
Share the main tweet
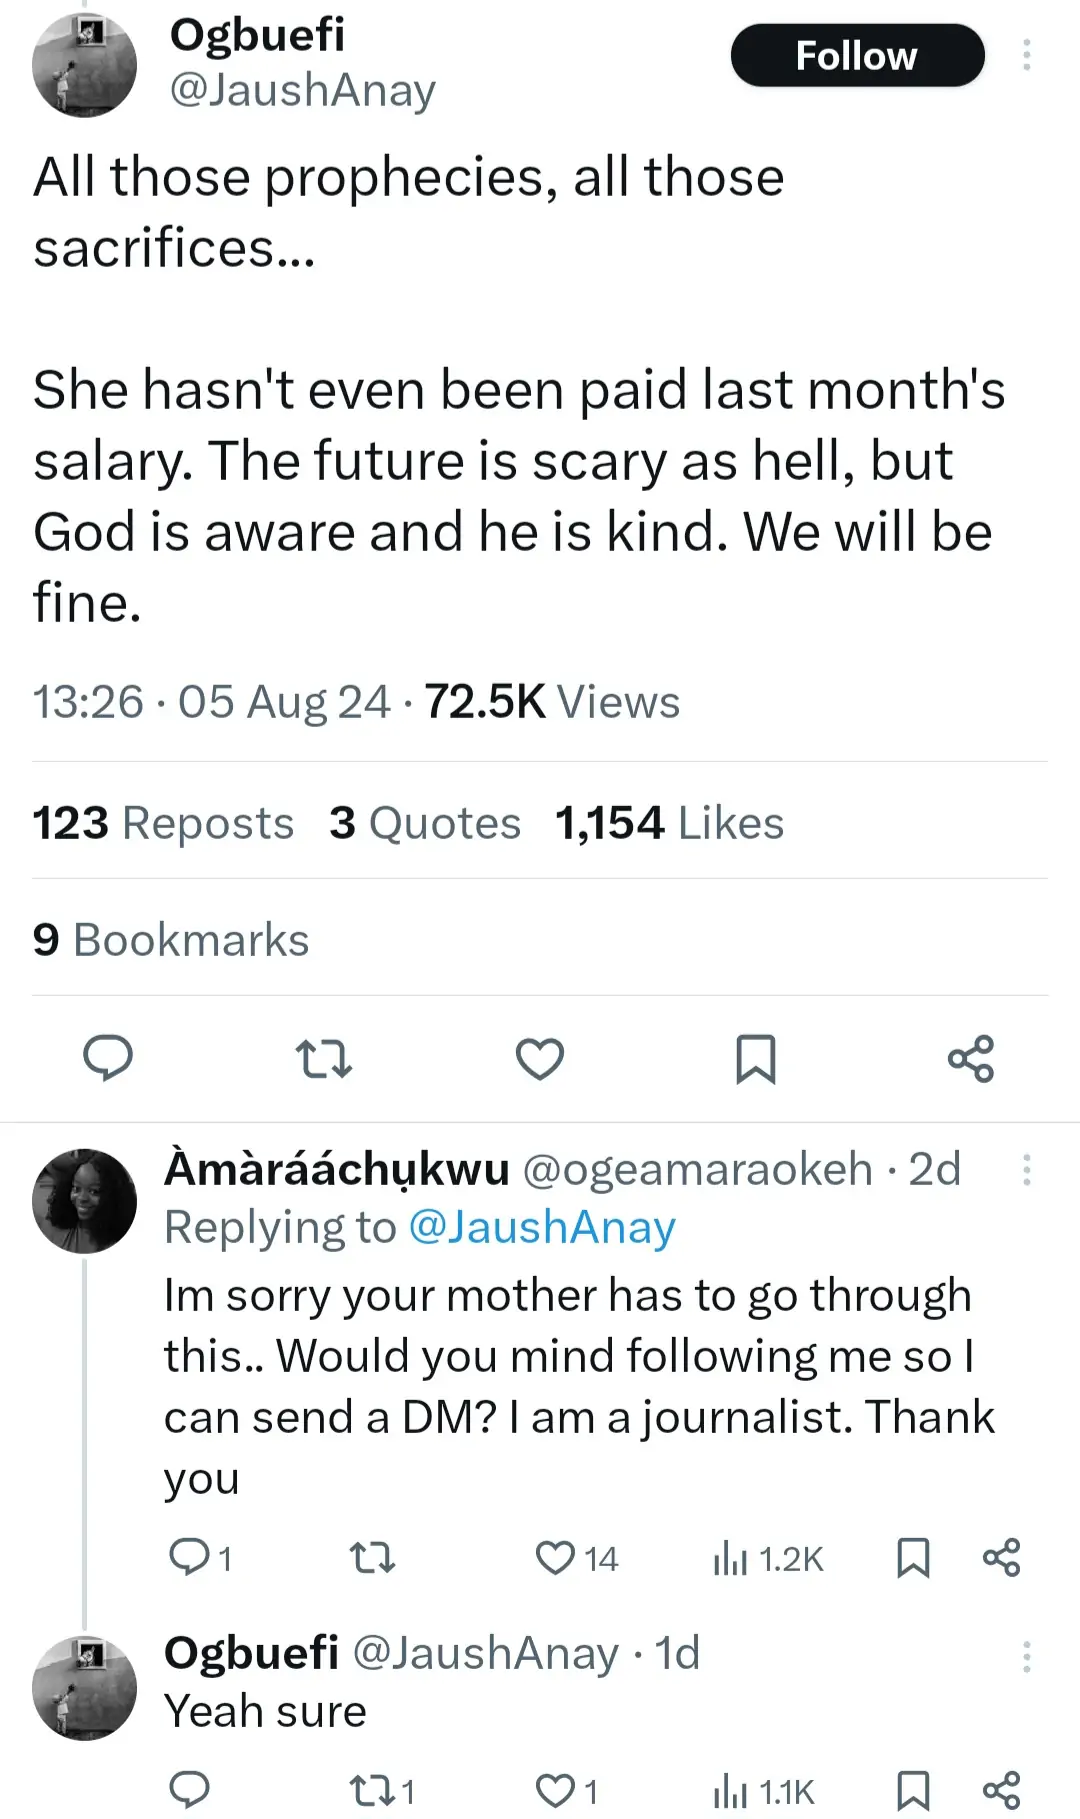[x=971, y=1058]
